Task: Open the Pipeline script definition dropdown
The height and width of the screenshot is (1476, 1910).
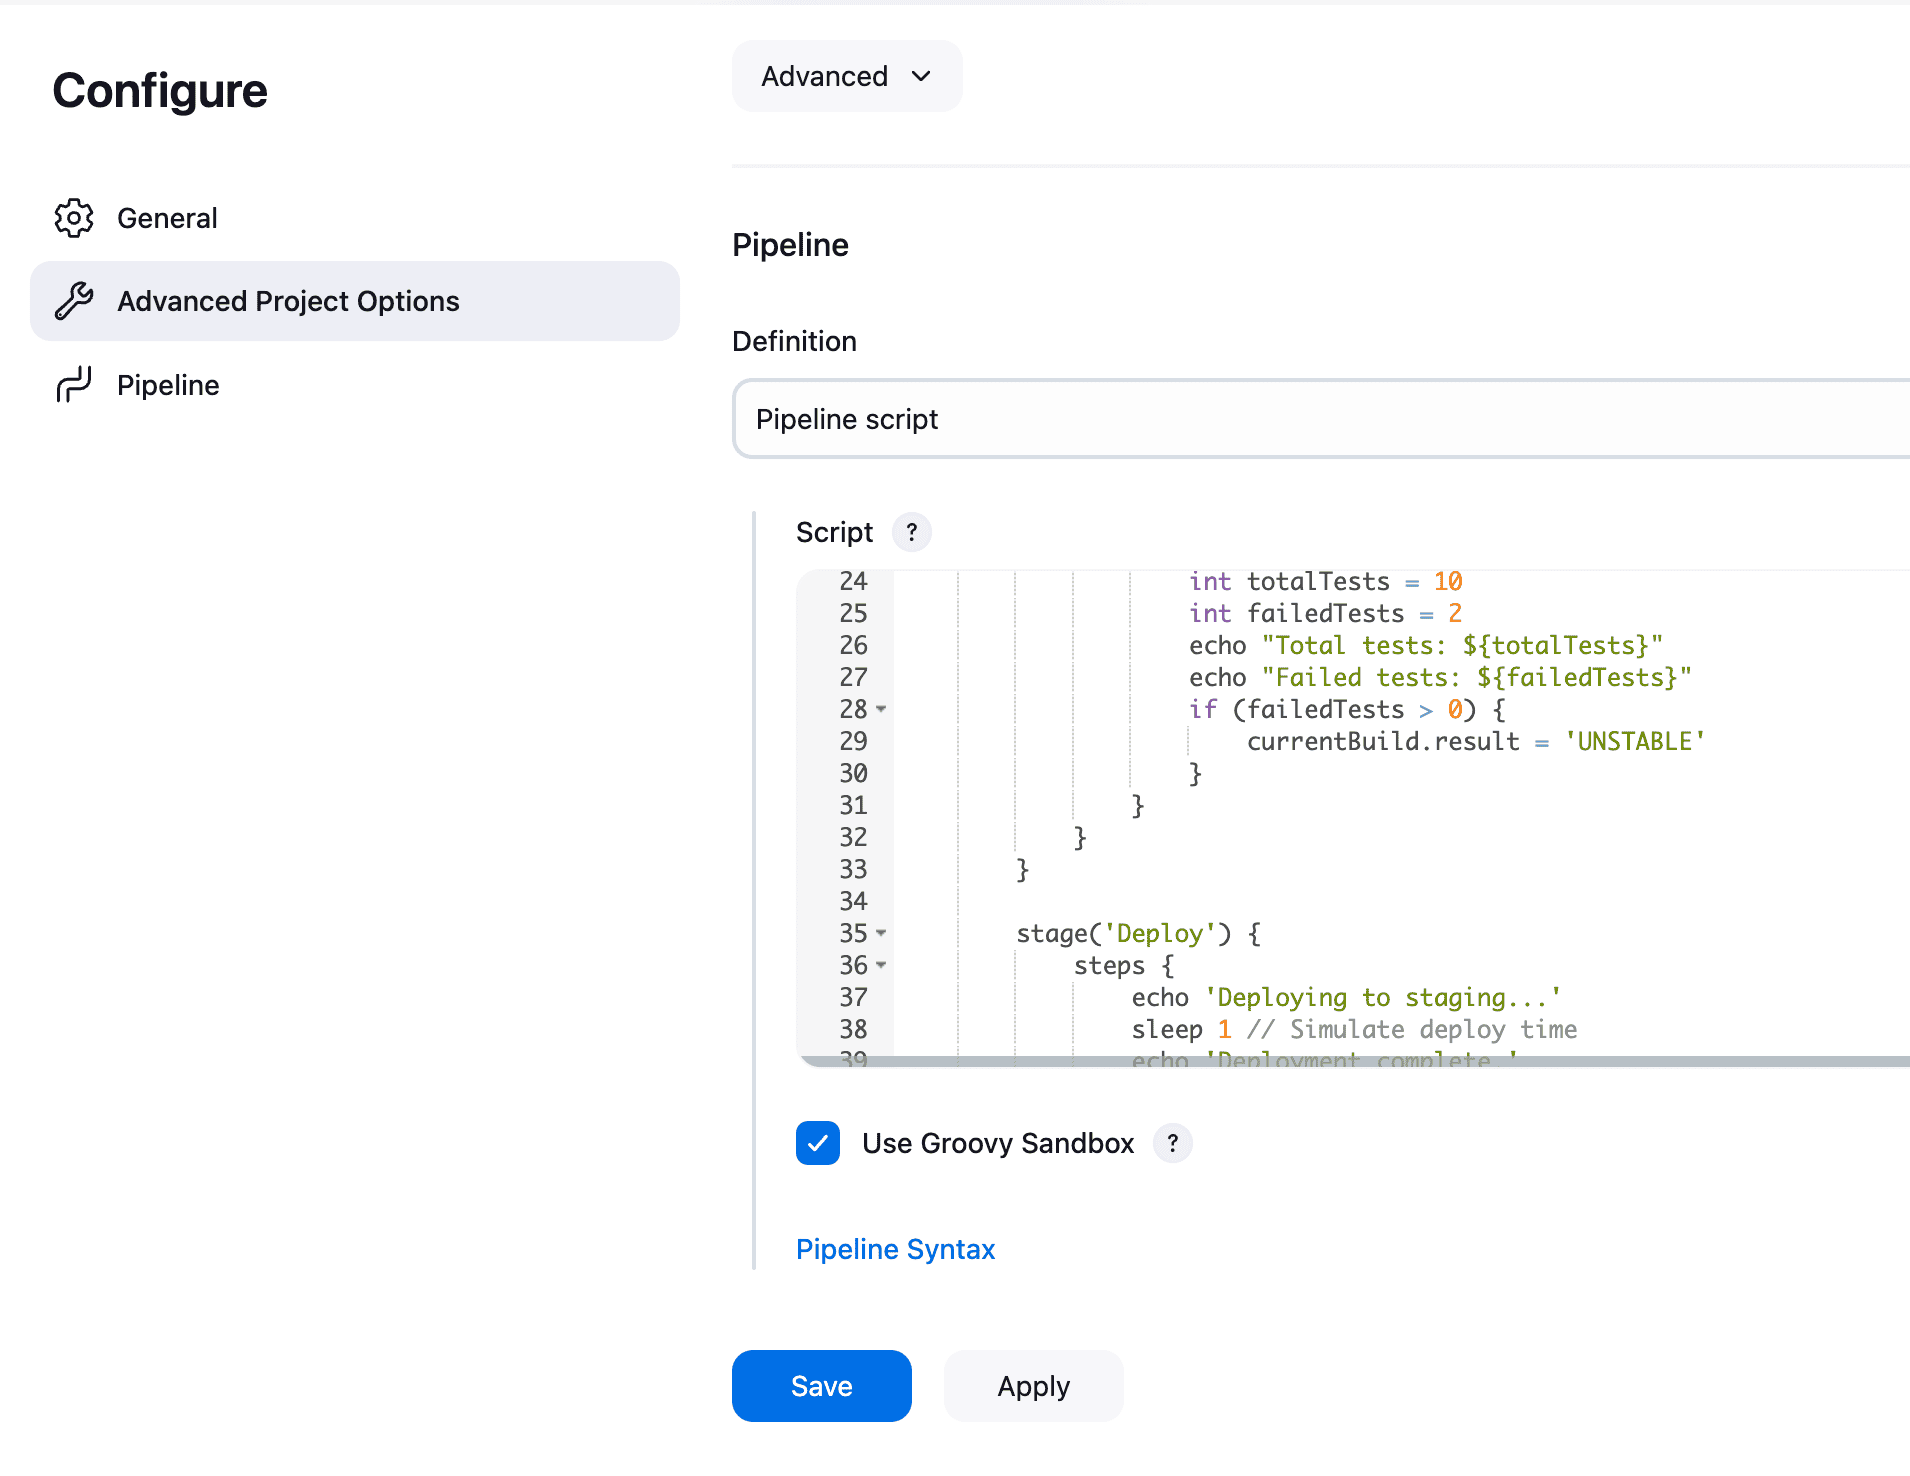Action: pyautogui.click(x=1300, y=419)
